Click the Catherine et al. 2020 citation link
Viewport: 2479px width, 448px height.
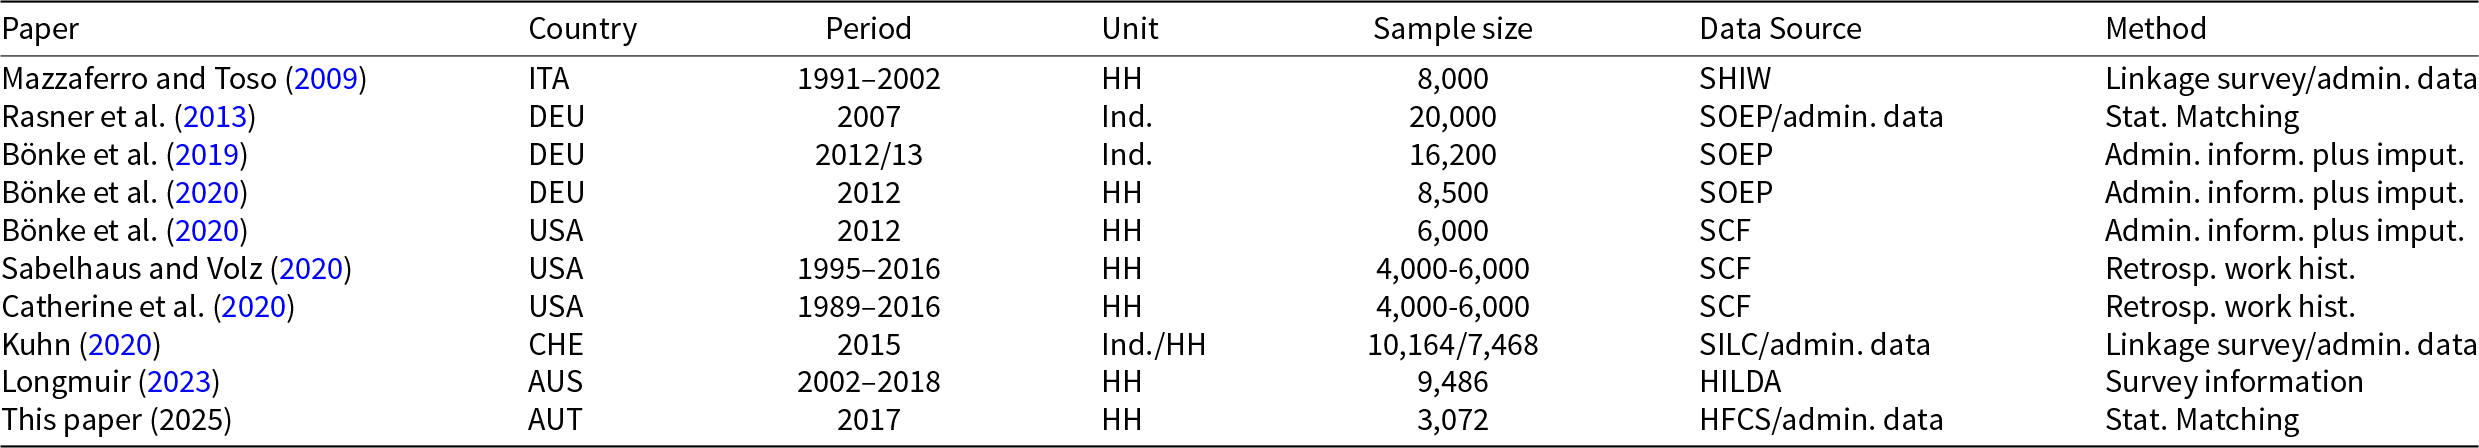point(254,307)
